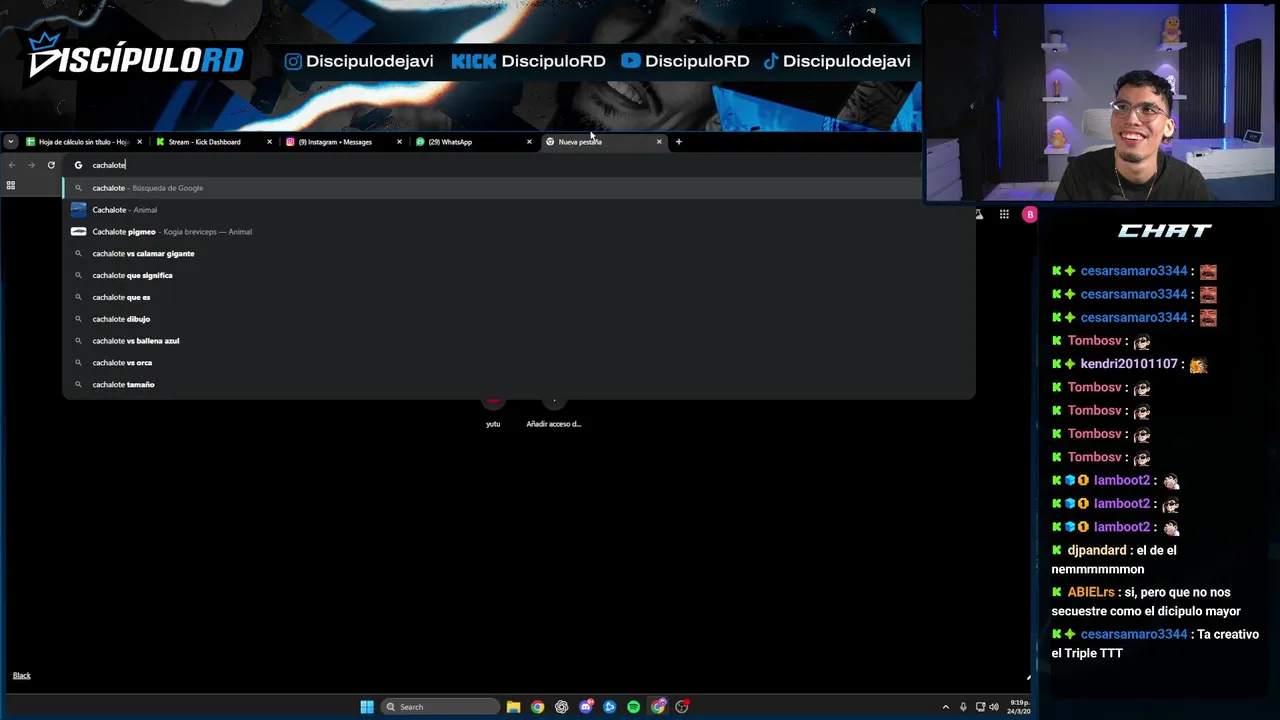Click the Black link at bottom left
1280x720 pixels.
pos(21,676)
